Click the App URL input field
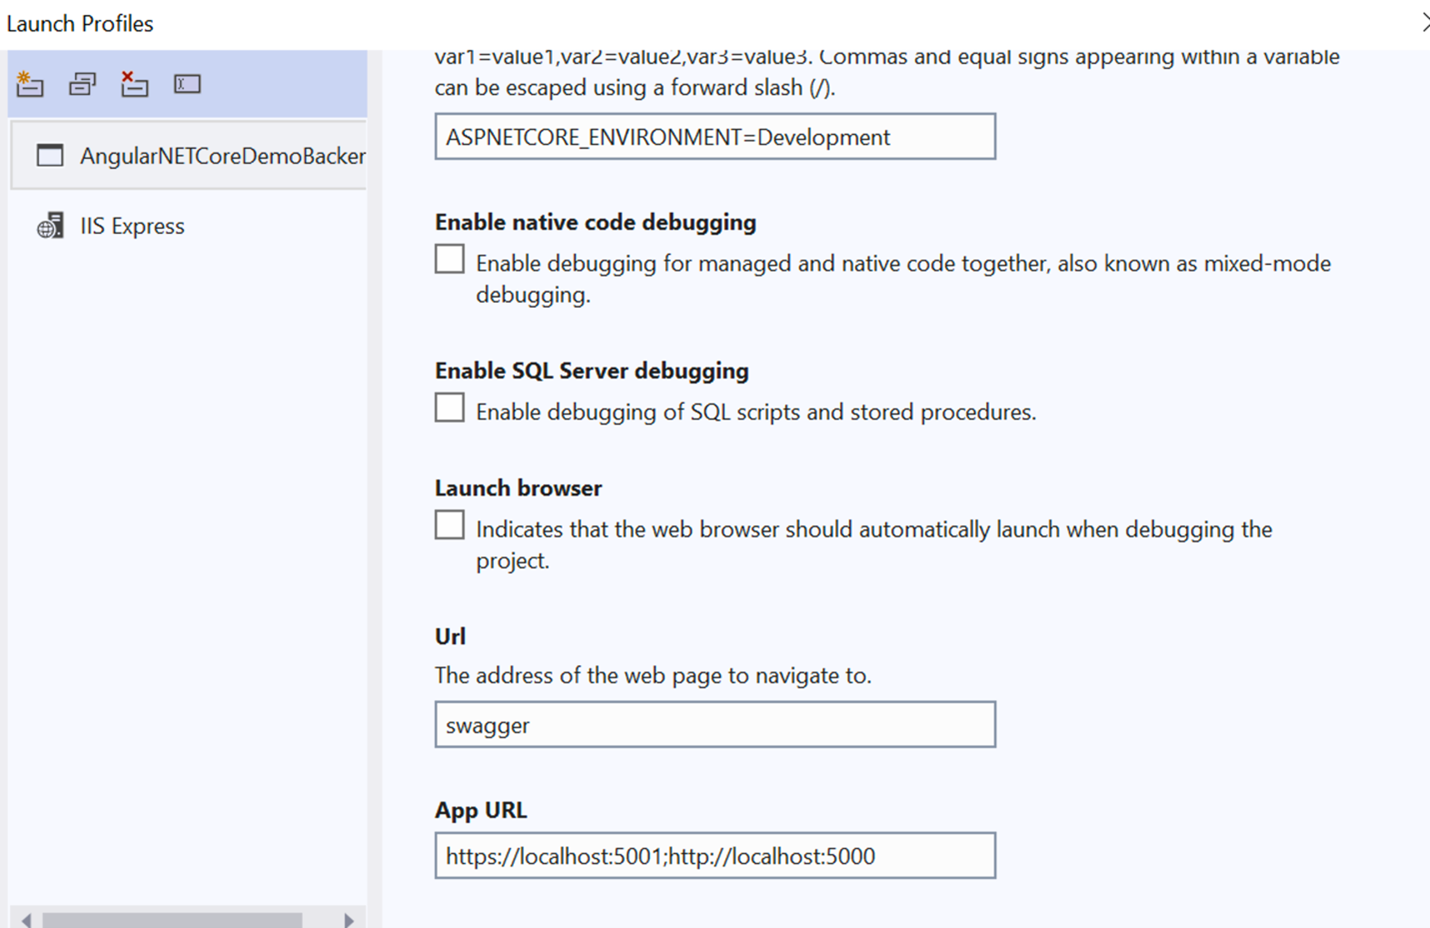 (x=715, y=855)
